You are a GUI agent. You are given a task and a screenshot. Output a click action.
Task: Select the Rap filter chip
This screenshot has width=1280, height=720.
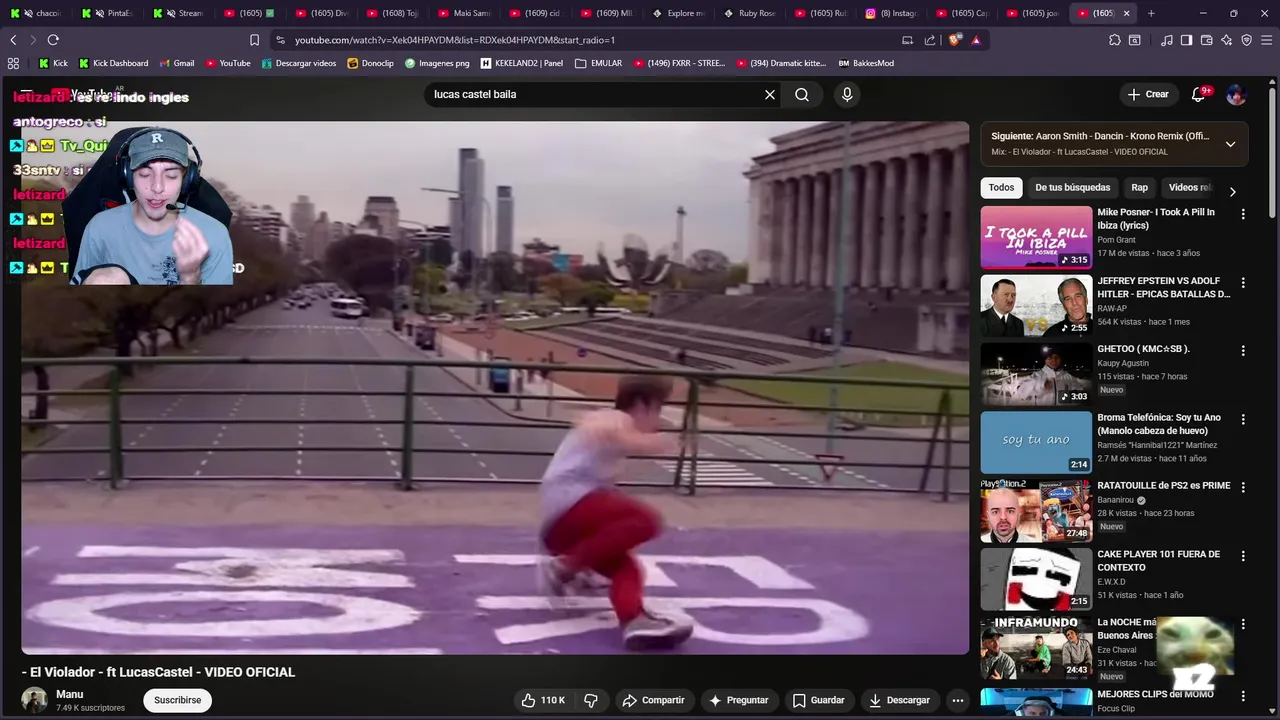pos(1139,187)
